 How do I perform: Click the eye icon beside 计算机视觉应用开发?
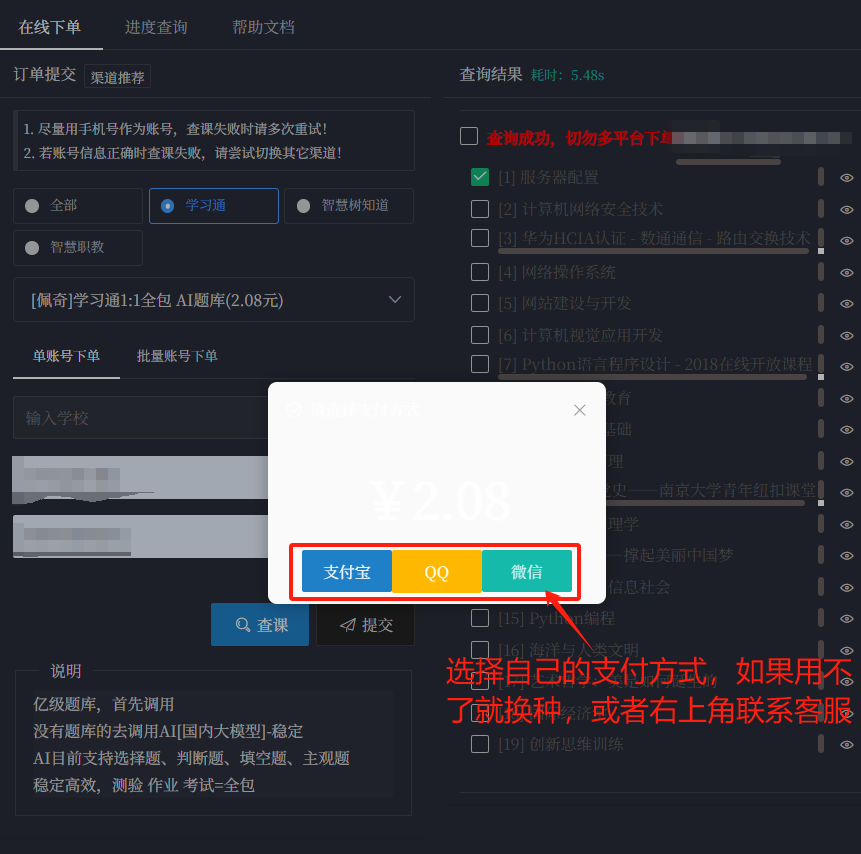click(x=847, y=335)
